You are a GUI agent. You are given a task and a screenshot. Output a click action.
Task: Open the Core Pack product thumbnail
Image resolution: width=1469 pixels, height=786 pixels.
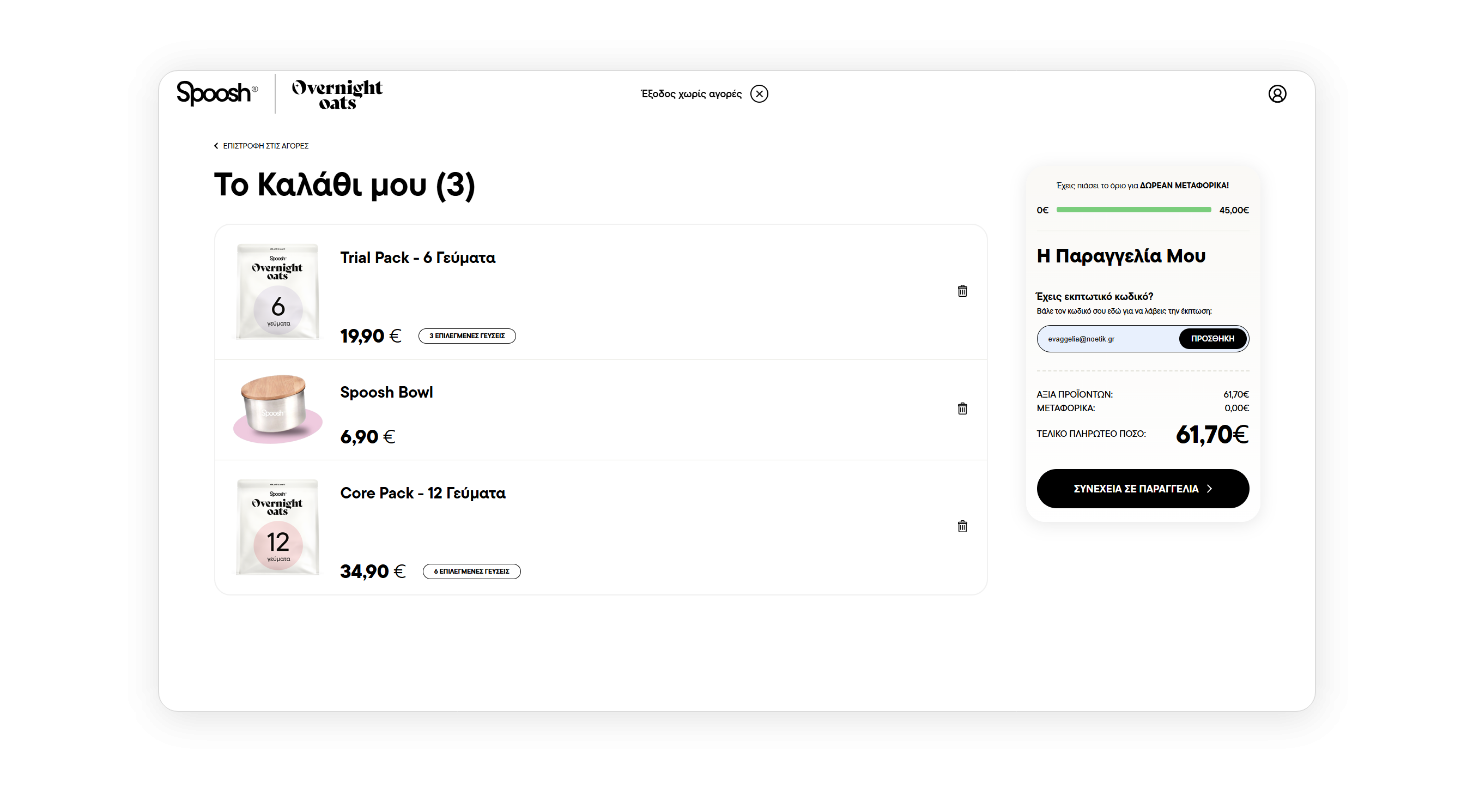tap(277, 527)
